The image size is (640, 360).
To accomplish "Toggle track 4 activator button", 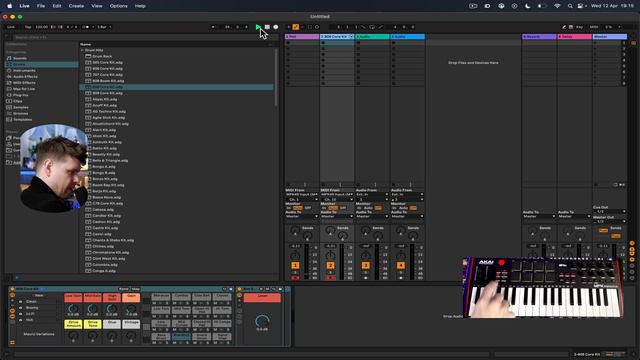I will point(400,265).
